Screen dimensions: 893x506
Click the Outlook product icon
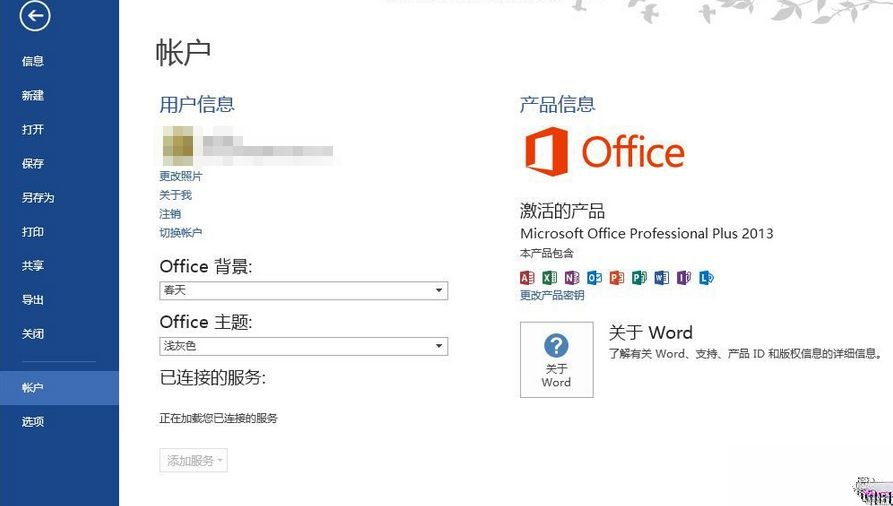tap(595, 278)
